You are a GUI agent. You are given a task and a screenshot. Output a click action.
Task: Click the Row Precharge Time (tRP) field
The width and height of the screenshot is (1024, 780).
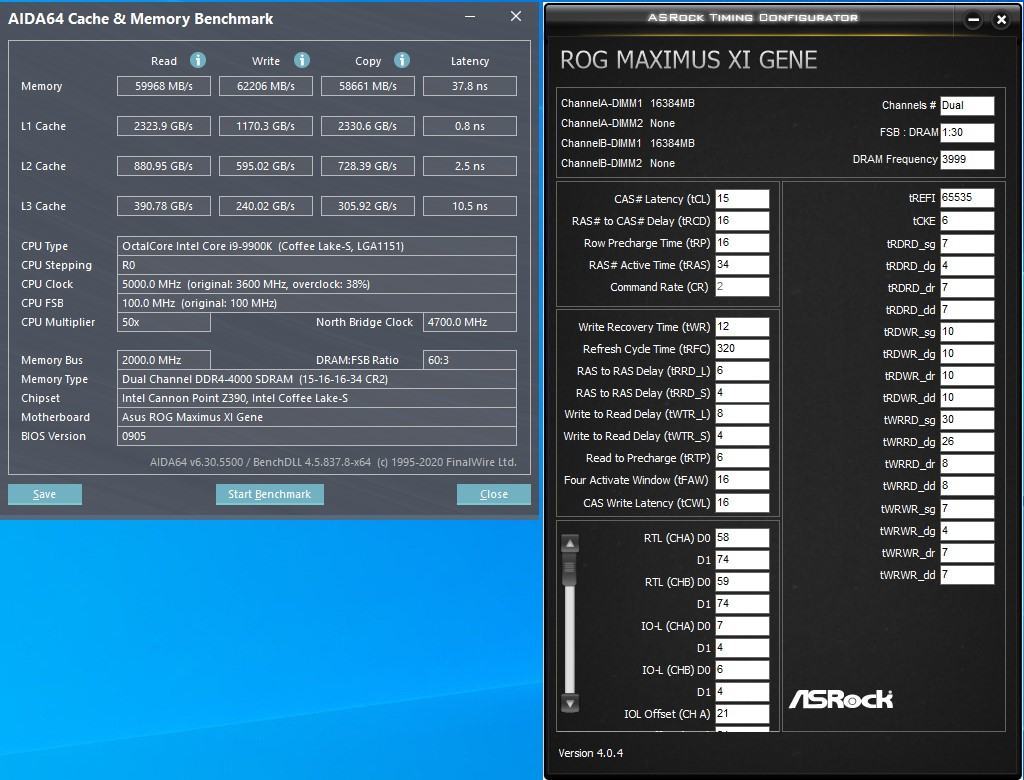[743, 243]
